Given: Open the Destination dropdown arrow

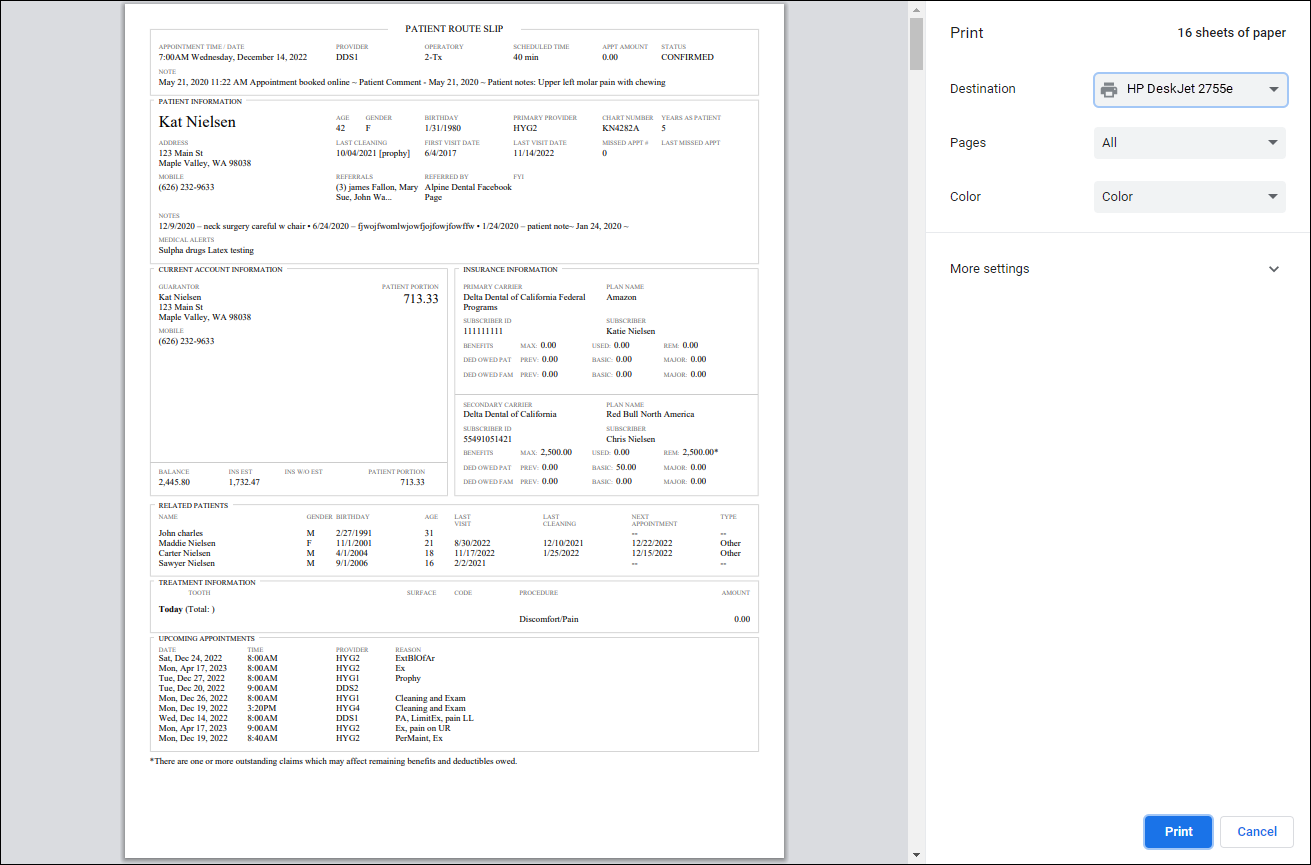Looking at the screenshot, I should click(1273, 89).
